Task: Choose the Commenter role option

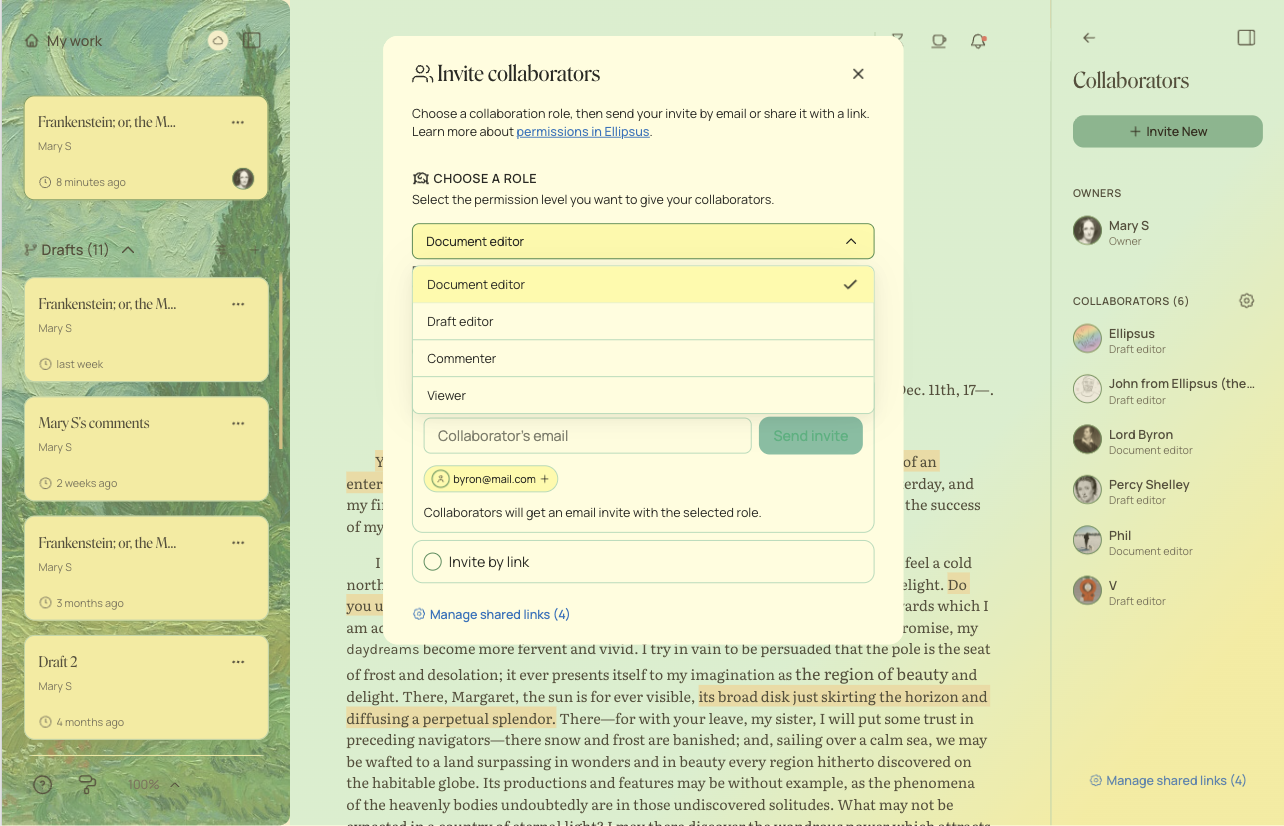Action: 643,358
